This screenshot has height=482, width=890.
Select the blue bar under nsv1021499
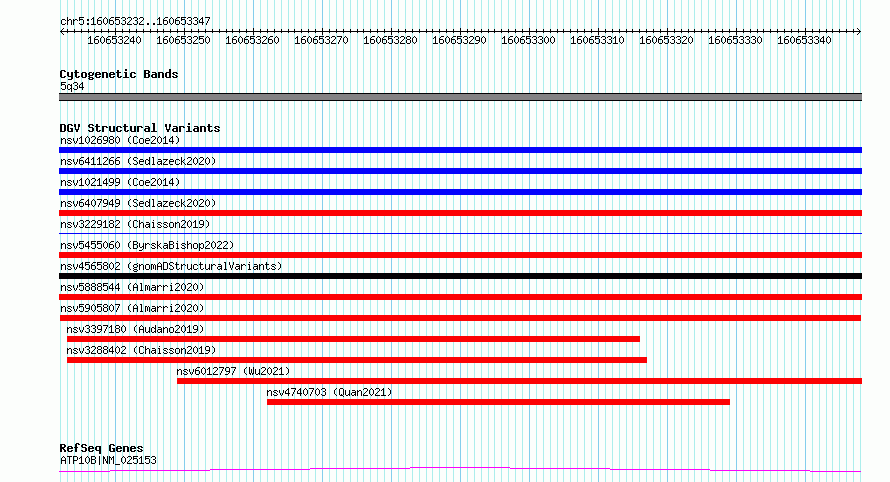coord(460,192)
